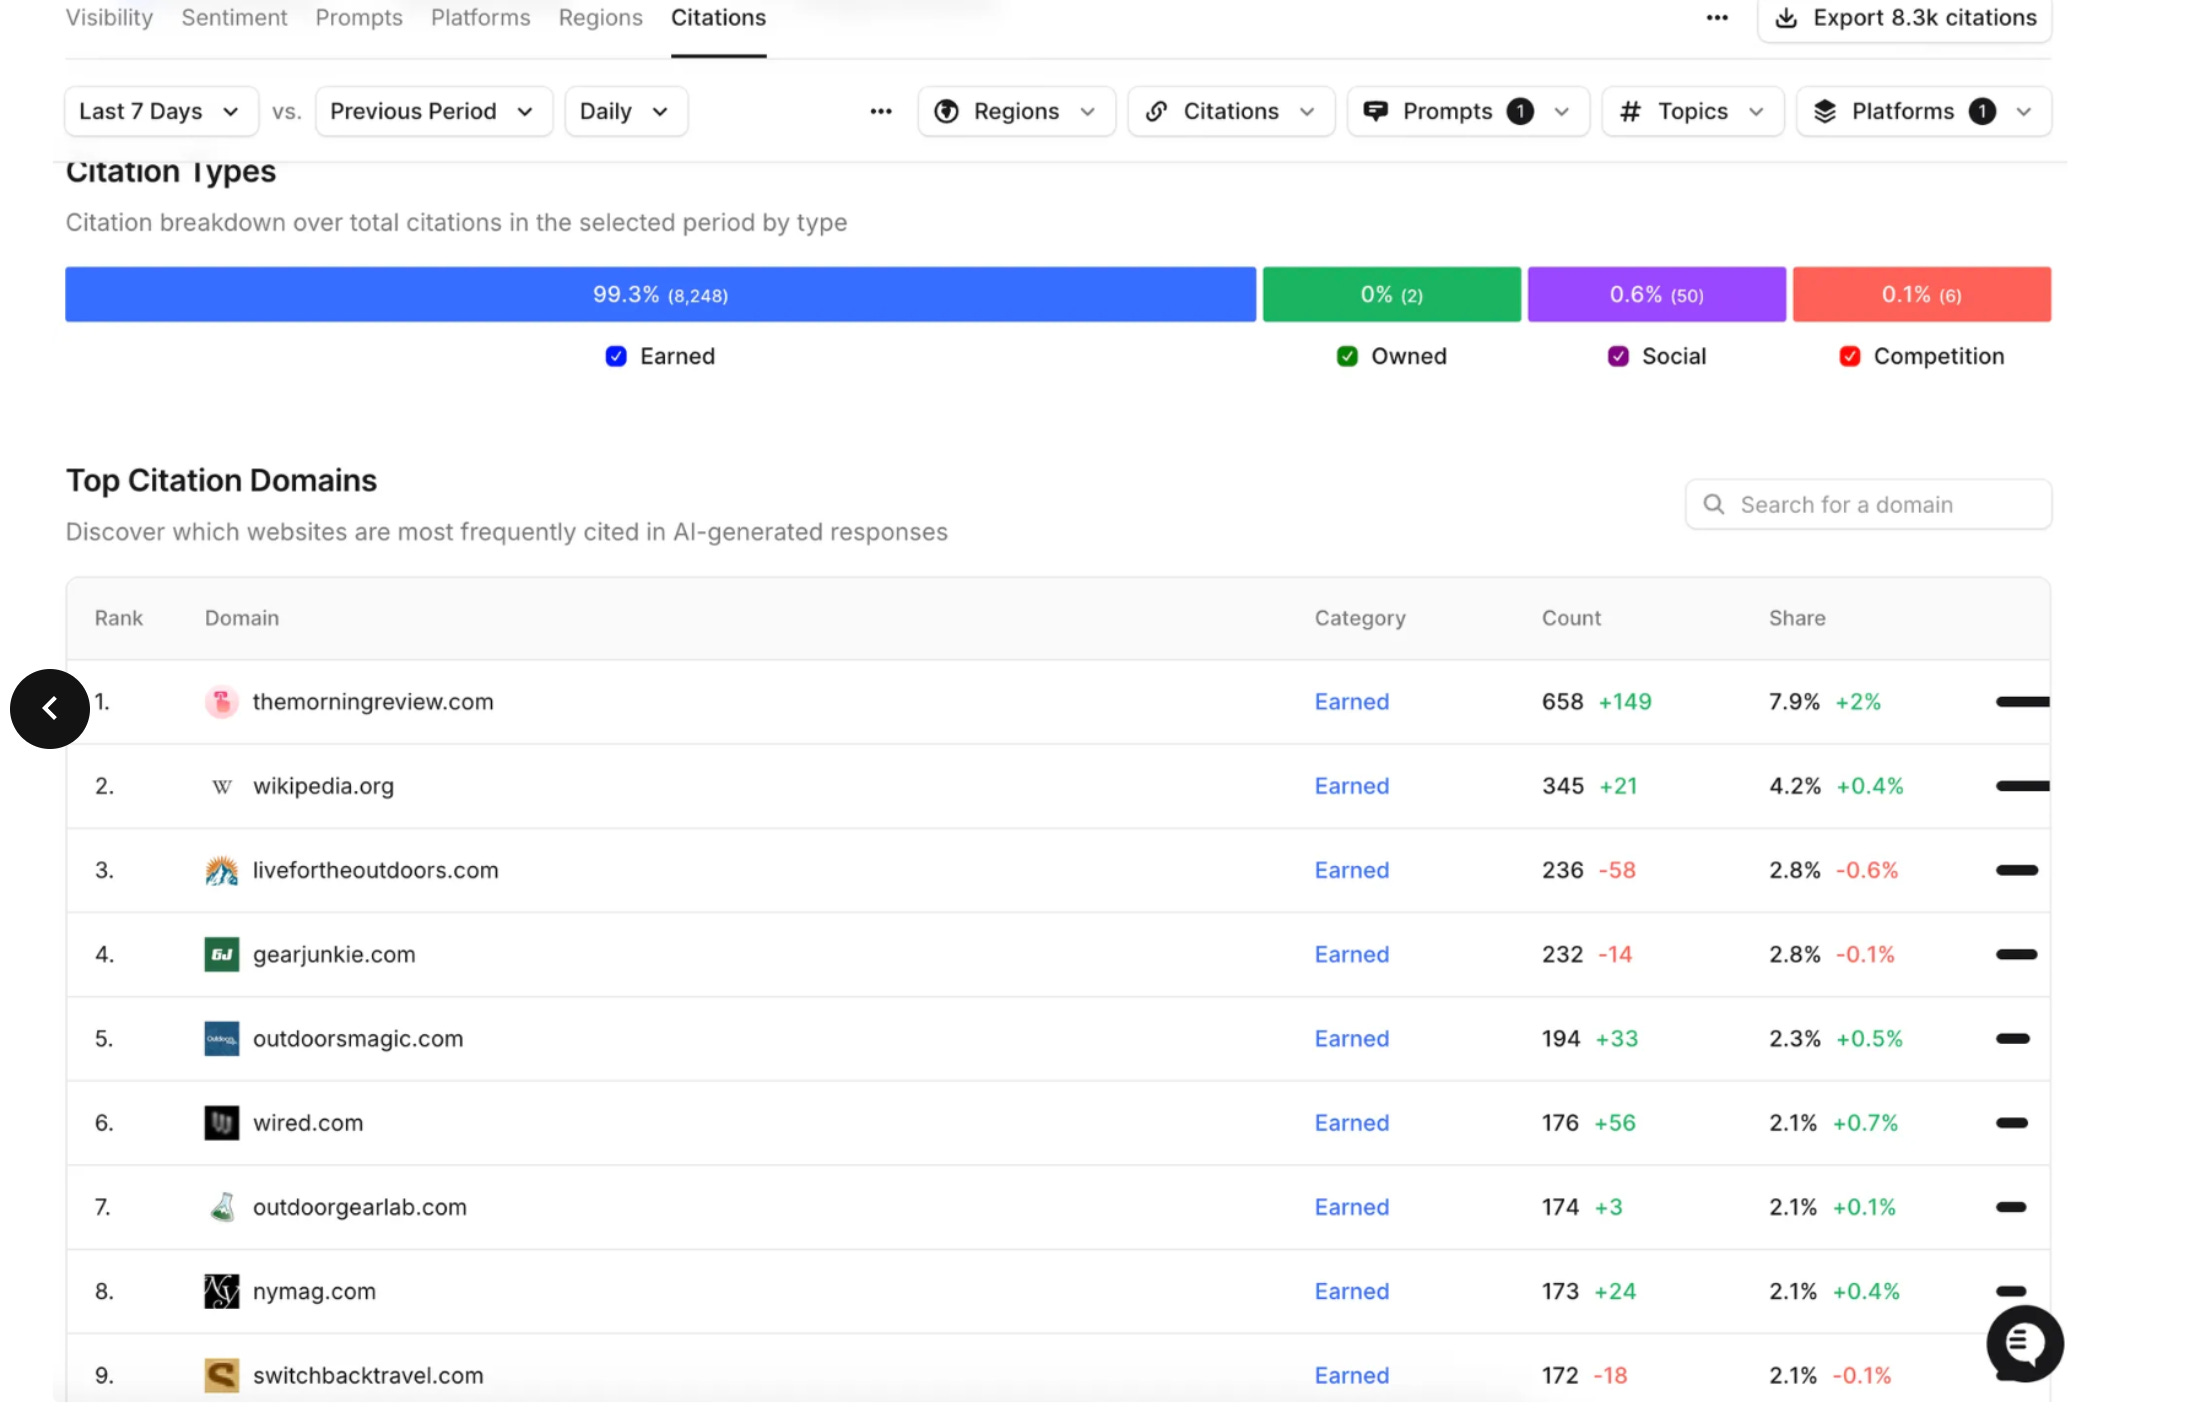Click the gearjunkie.com green logo icon
The width and height of the screenshot is (2202, 1408).
[221, 955]
